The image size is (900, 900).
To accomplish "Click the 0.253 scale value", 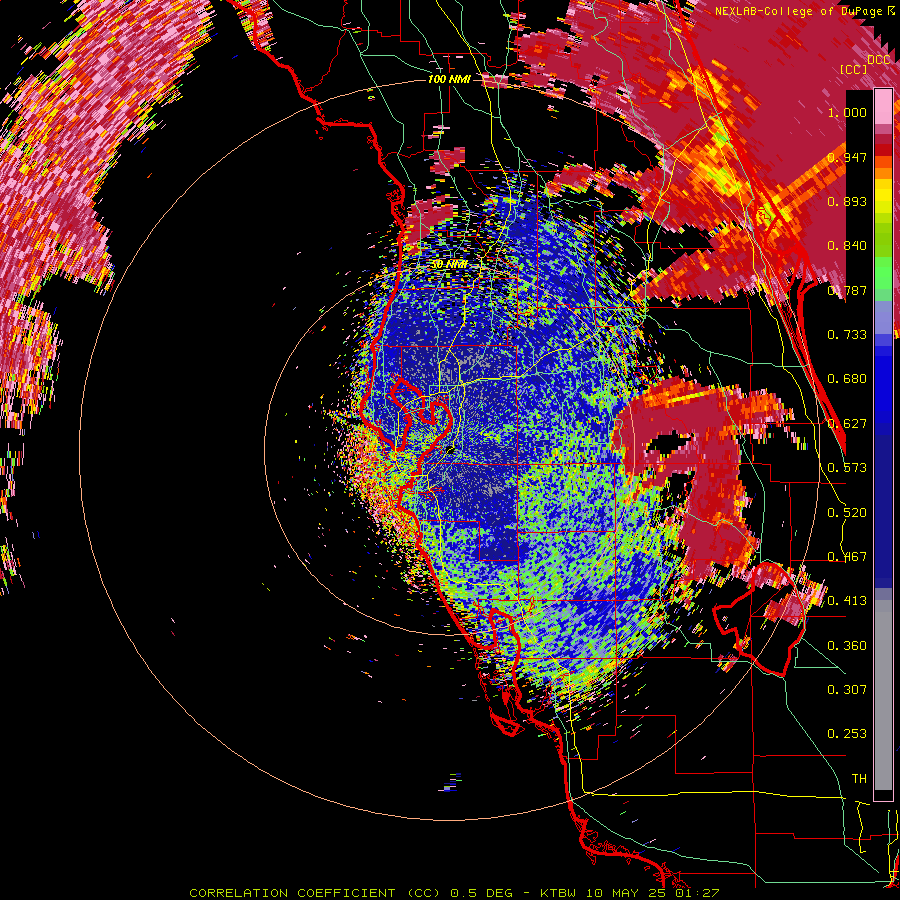I will click(847, 734).
